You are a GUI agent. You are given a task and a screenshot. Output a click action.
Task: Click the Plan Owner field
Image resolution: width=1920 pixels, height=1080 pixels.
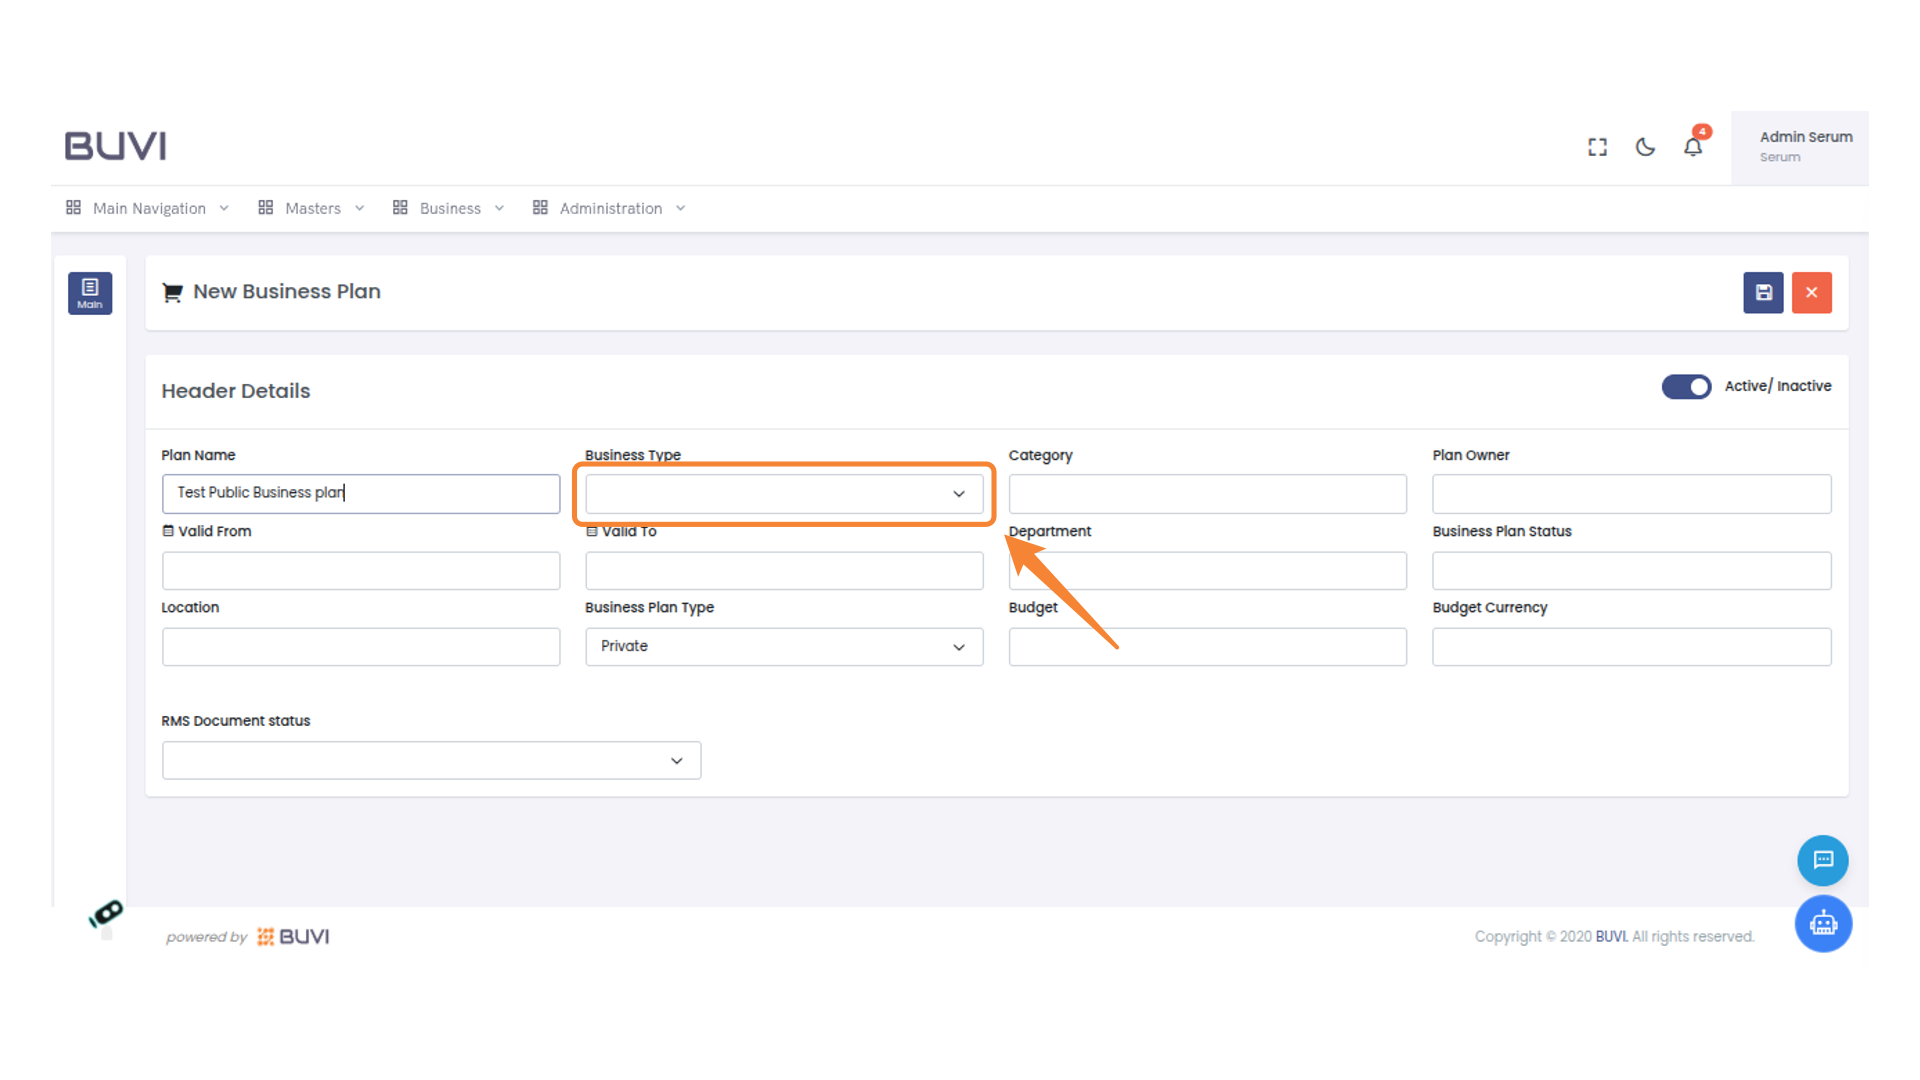click(1631, 494)
